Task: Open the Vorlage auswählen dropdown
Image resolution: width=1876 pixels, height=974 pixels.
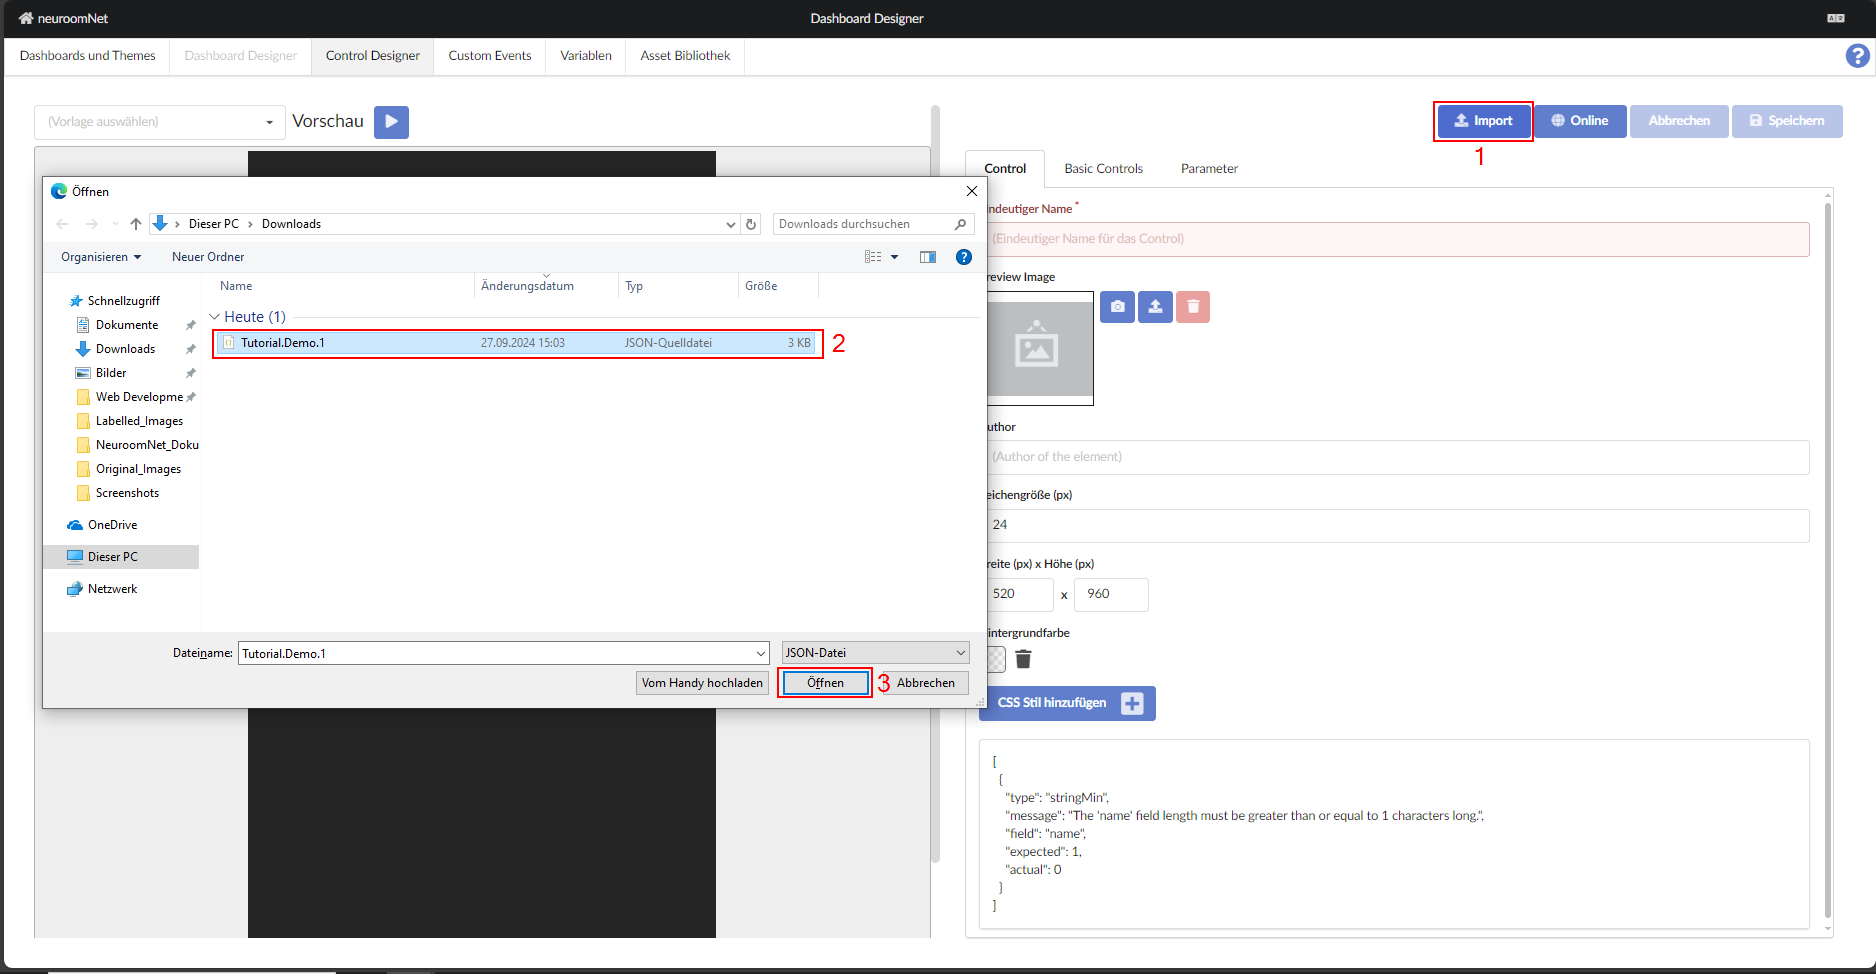Action: [160, 122]
